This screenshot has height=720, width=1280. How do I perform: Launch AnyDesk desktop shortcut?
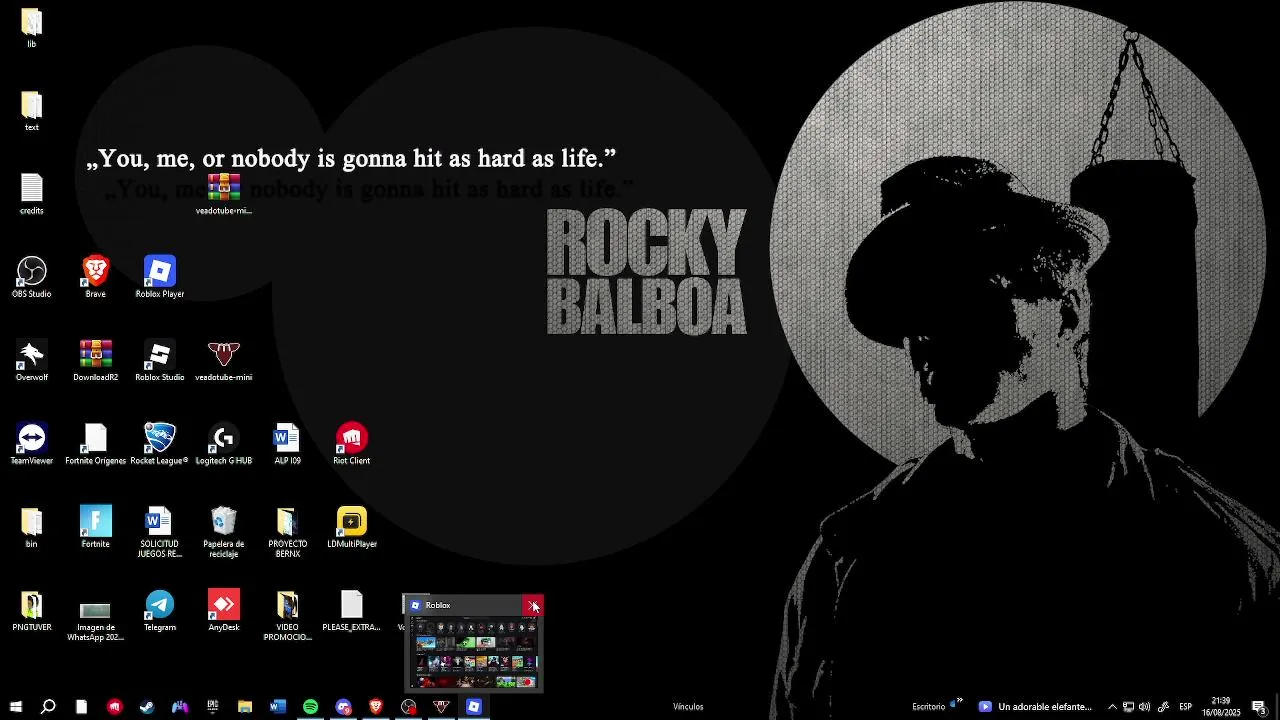223,610
